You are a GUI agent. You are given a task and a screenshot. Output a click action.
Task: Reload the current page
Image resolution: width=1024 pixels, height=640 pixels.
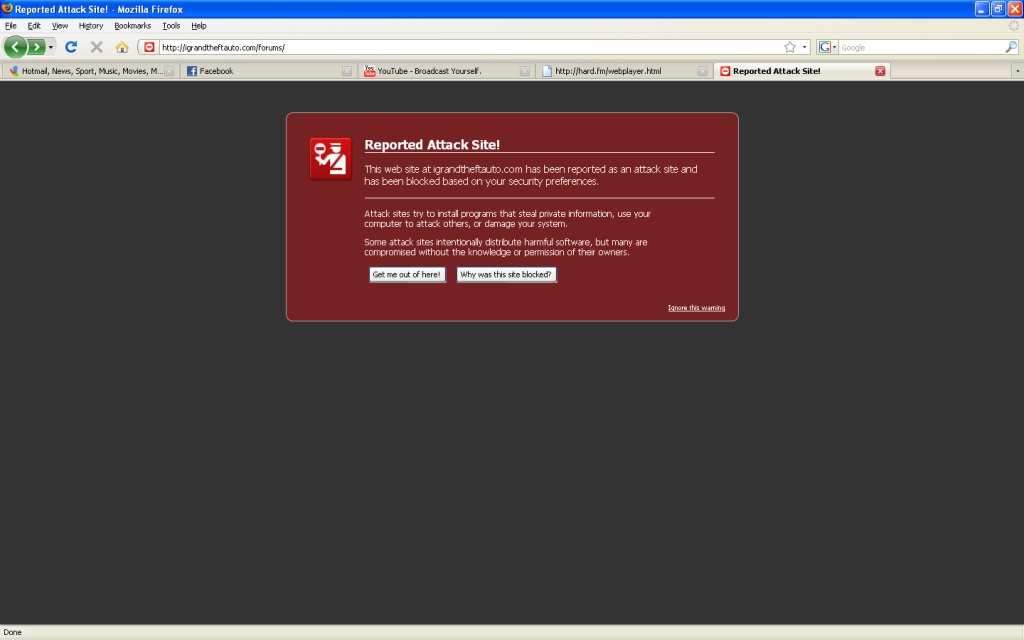[x=71, y=47]
